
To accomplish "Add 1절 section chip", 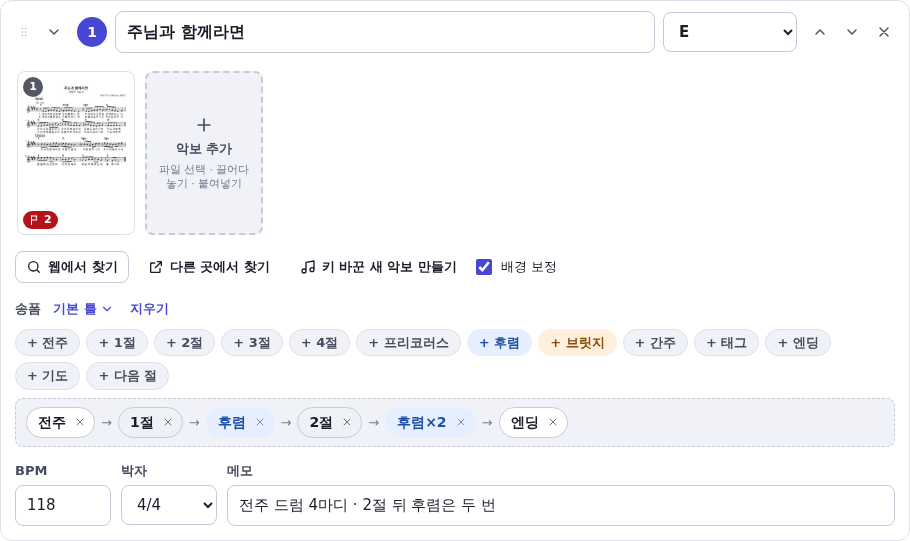I will click(117, 342).
